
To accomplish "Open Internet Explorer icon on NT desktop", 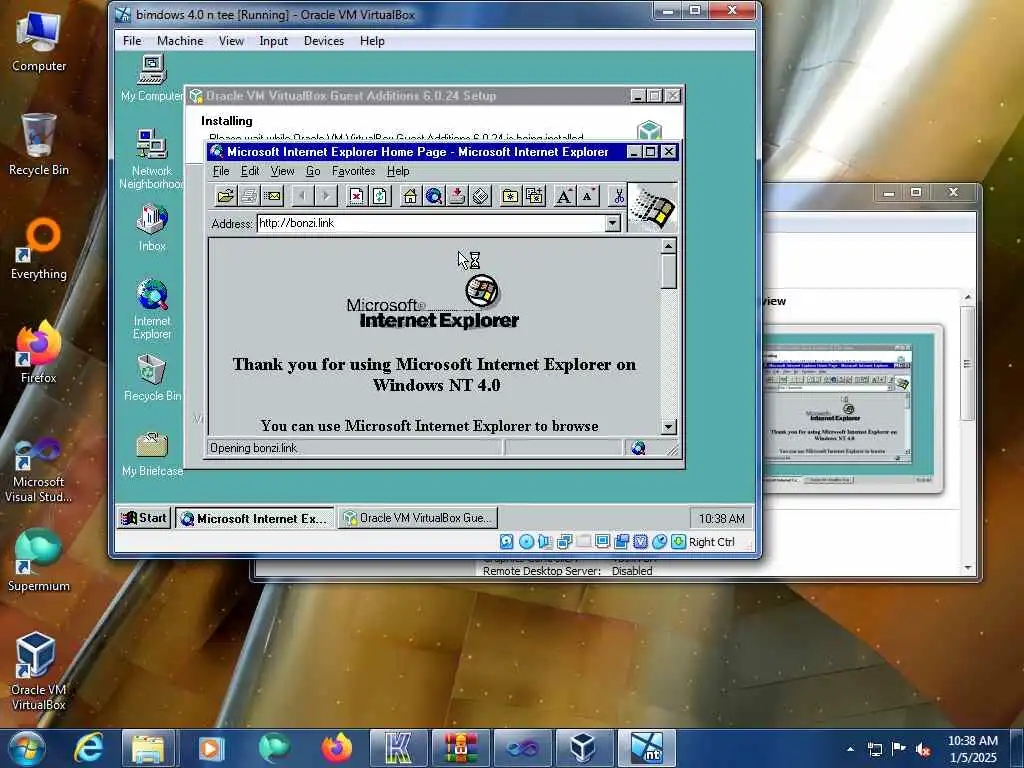I will (x=152, y=309).
